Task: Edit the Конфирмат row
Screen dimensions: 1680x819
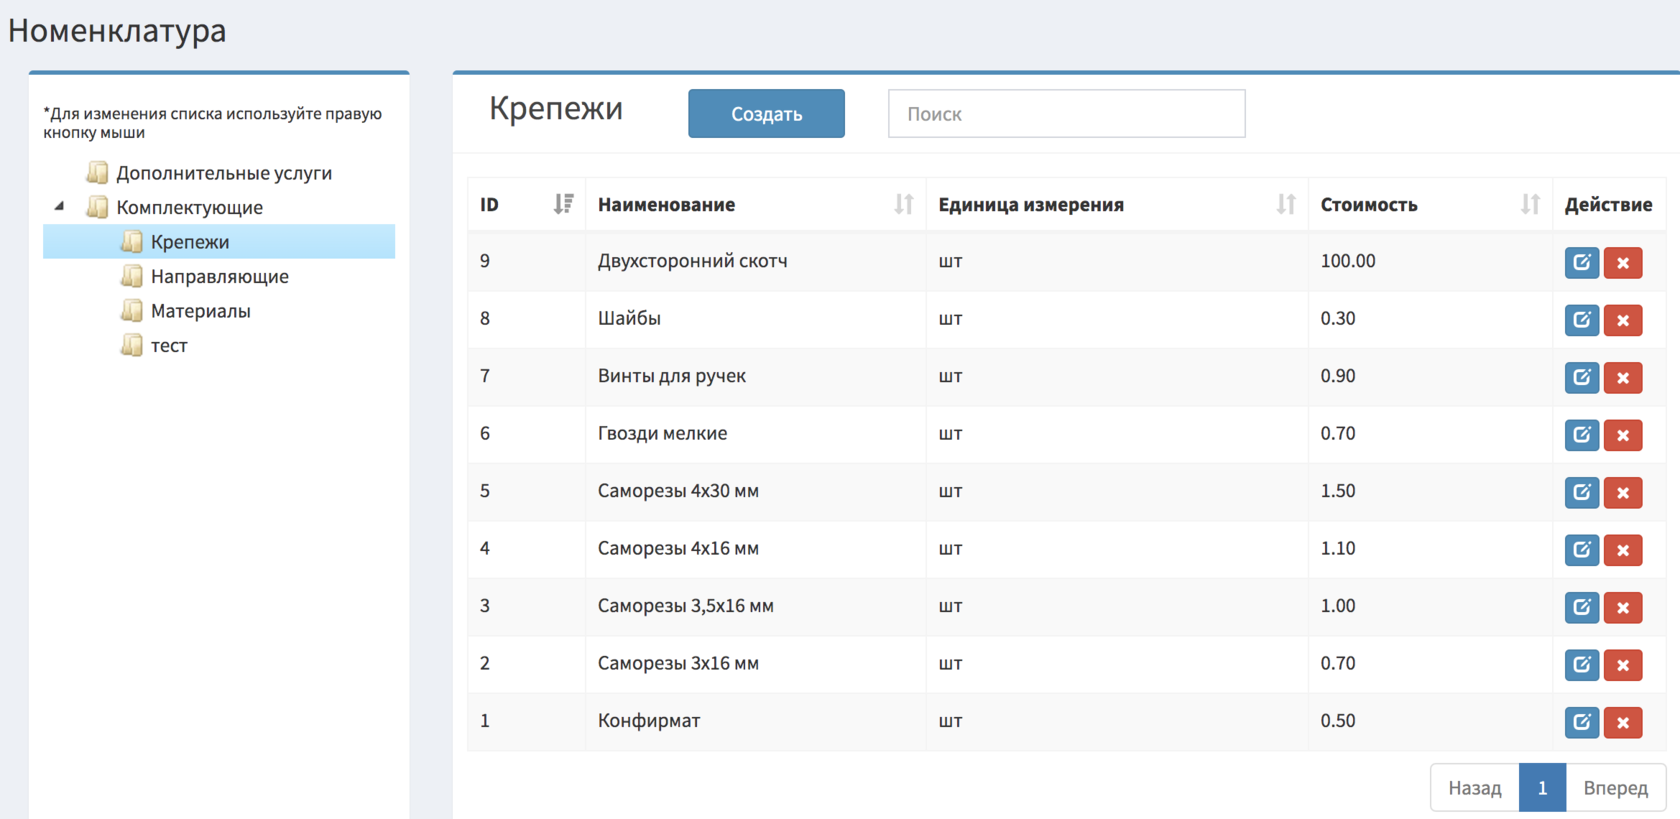Action: [x=1582, y=722]
